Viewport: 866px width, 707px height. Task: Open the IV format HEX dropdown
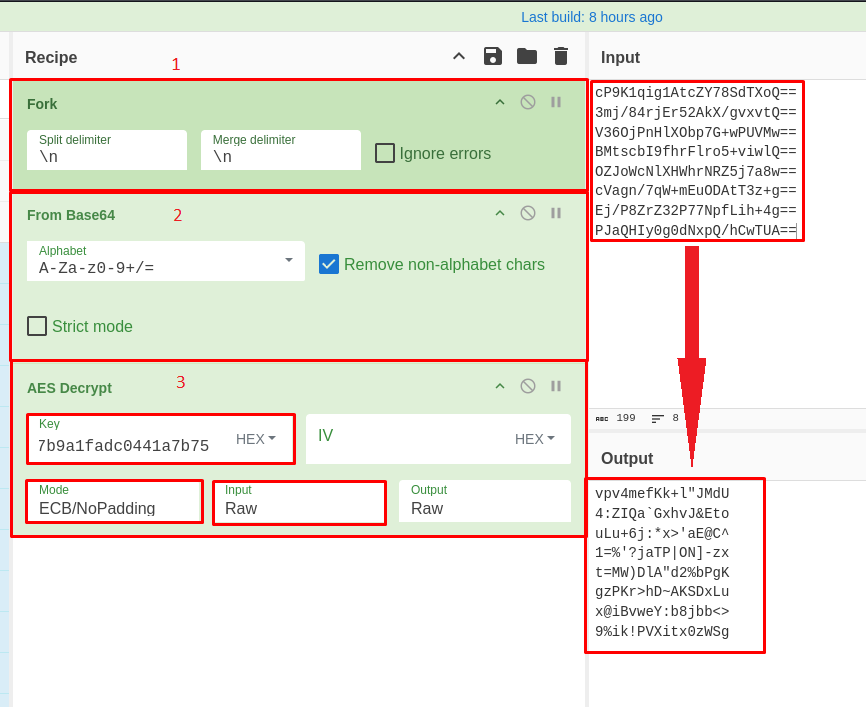pyautogui.click(x=535, y=439)
